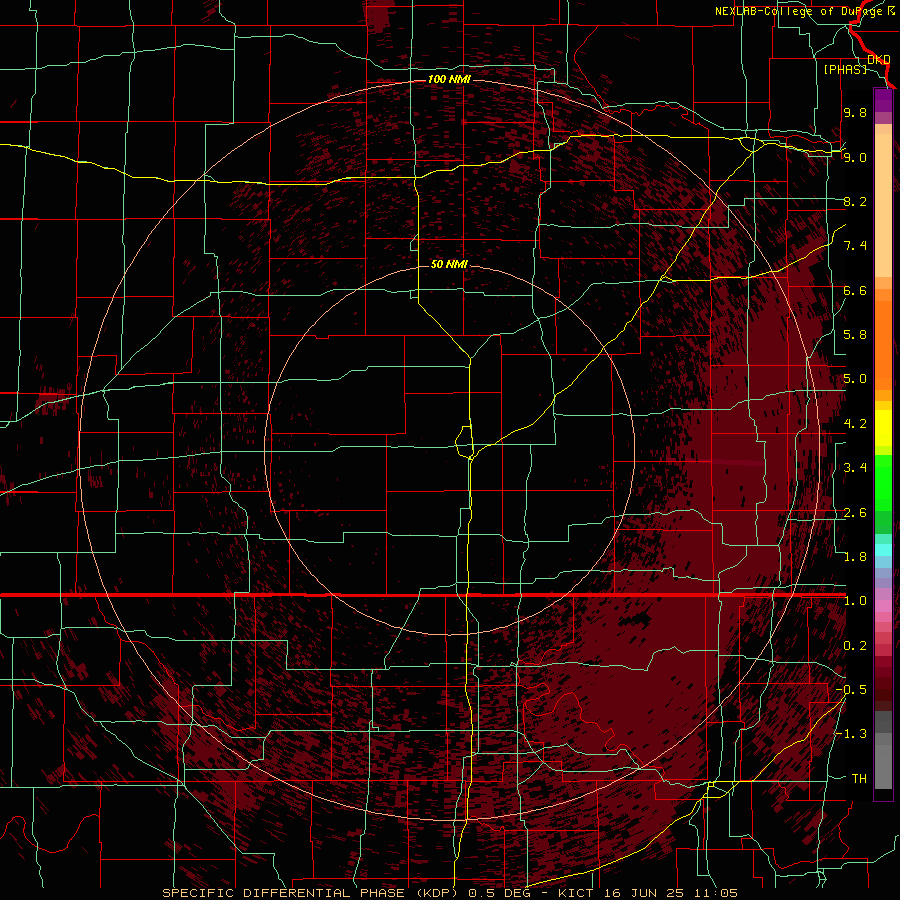Image resolution: width=900 pixels, height=900 pixels.
Task: Click the 2.6 scale value
Action: click(855, 513)
